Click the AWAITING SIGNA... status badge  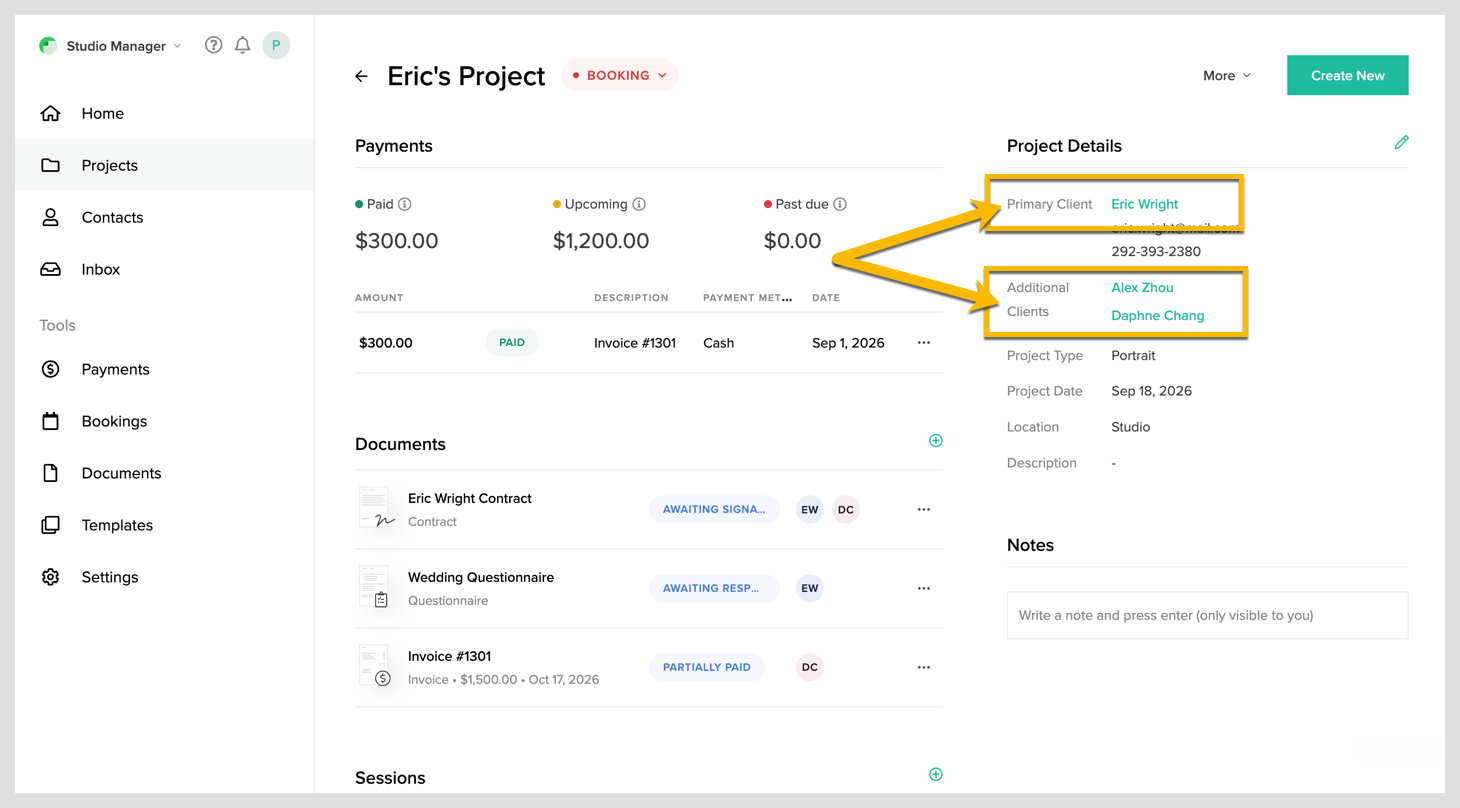click(x=714, y=509)
